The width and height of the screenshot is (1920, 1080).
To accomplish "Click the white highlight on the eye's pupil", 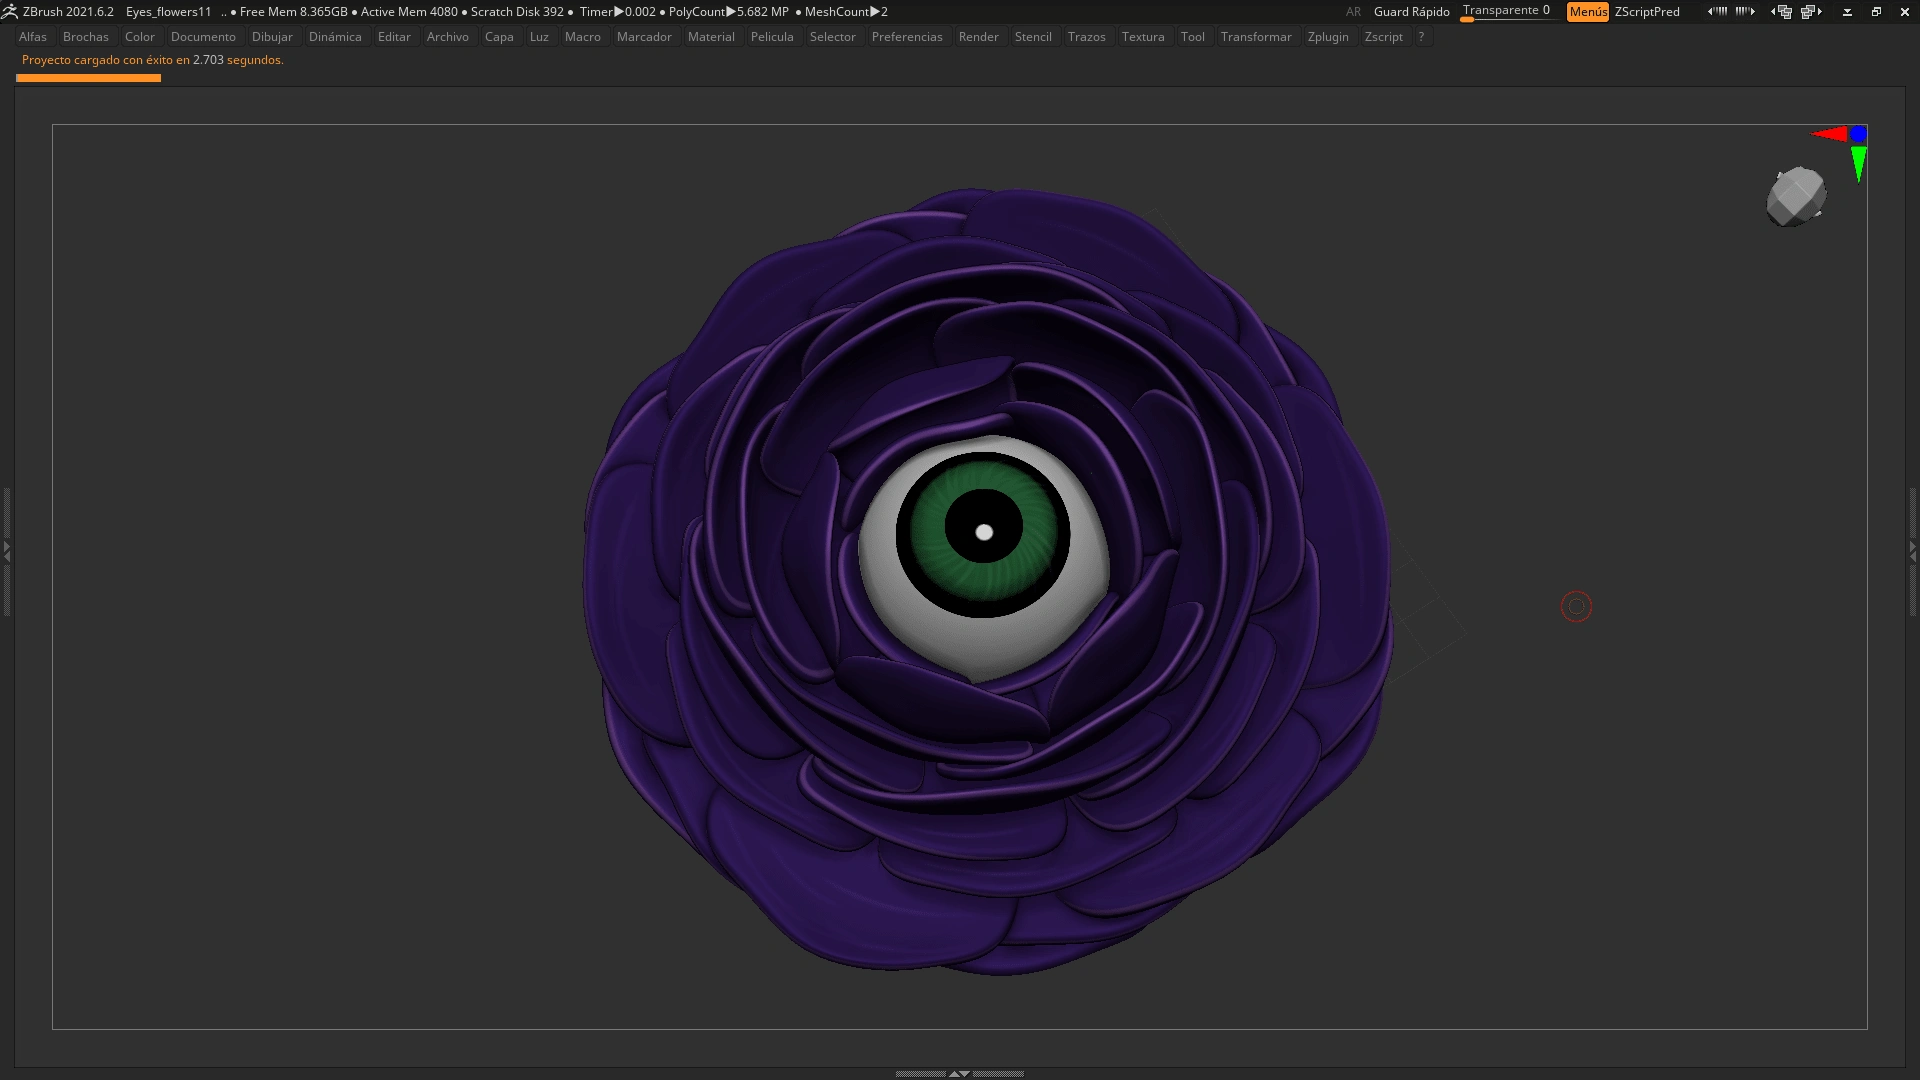I will point(984,532).
